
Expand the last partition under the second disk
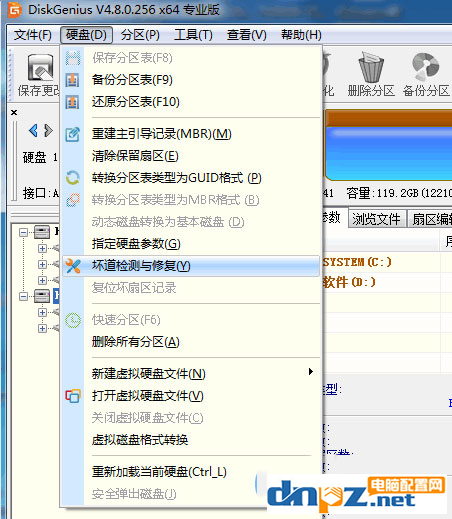42,328
